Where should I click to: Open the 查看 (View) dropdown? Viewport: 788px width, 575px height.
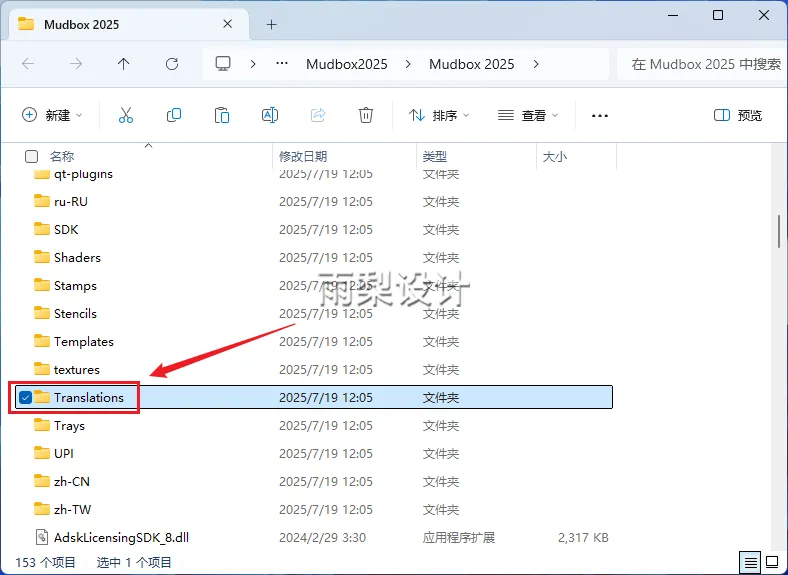tap(528, 115)
